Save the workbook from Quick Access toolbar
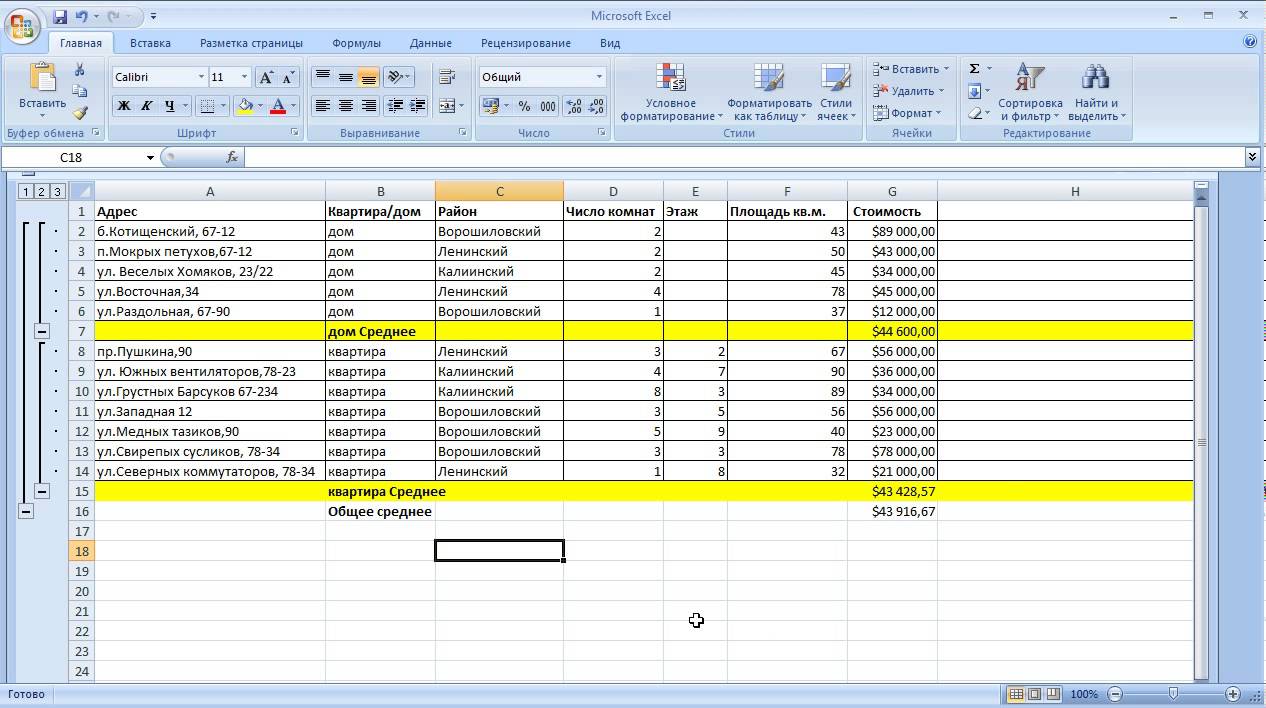Screen dimensions: 1266x708 coord(60,16)
